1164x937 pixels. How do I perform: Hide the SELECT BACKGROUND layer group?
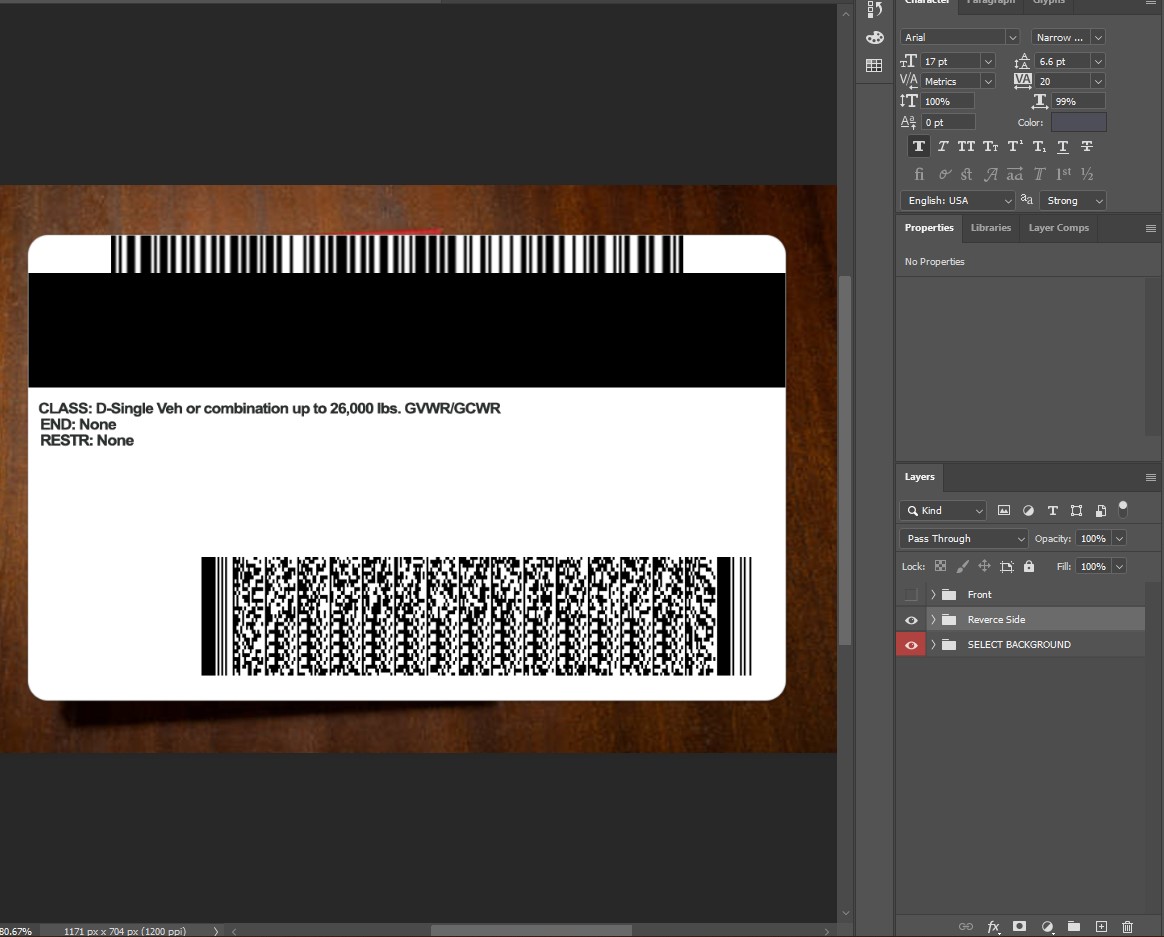click(911, 645)
